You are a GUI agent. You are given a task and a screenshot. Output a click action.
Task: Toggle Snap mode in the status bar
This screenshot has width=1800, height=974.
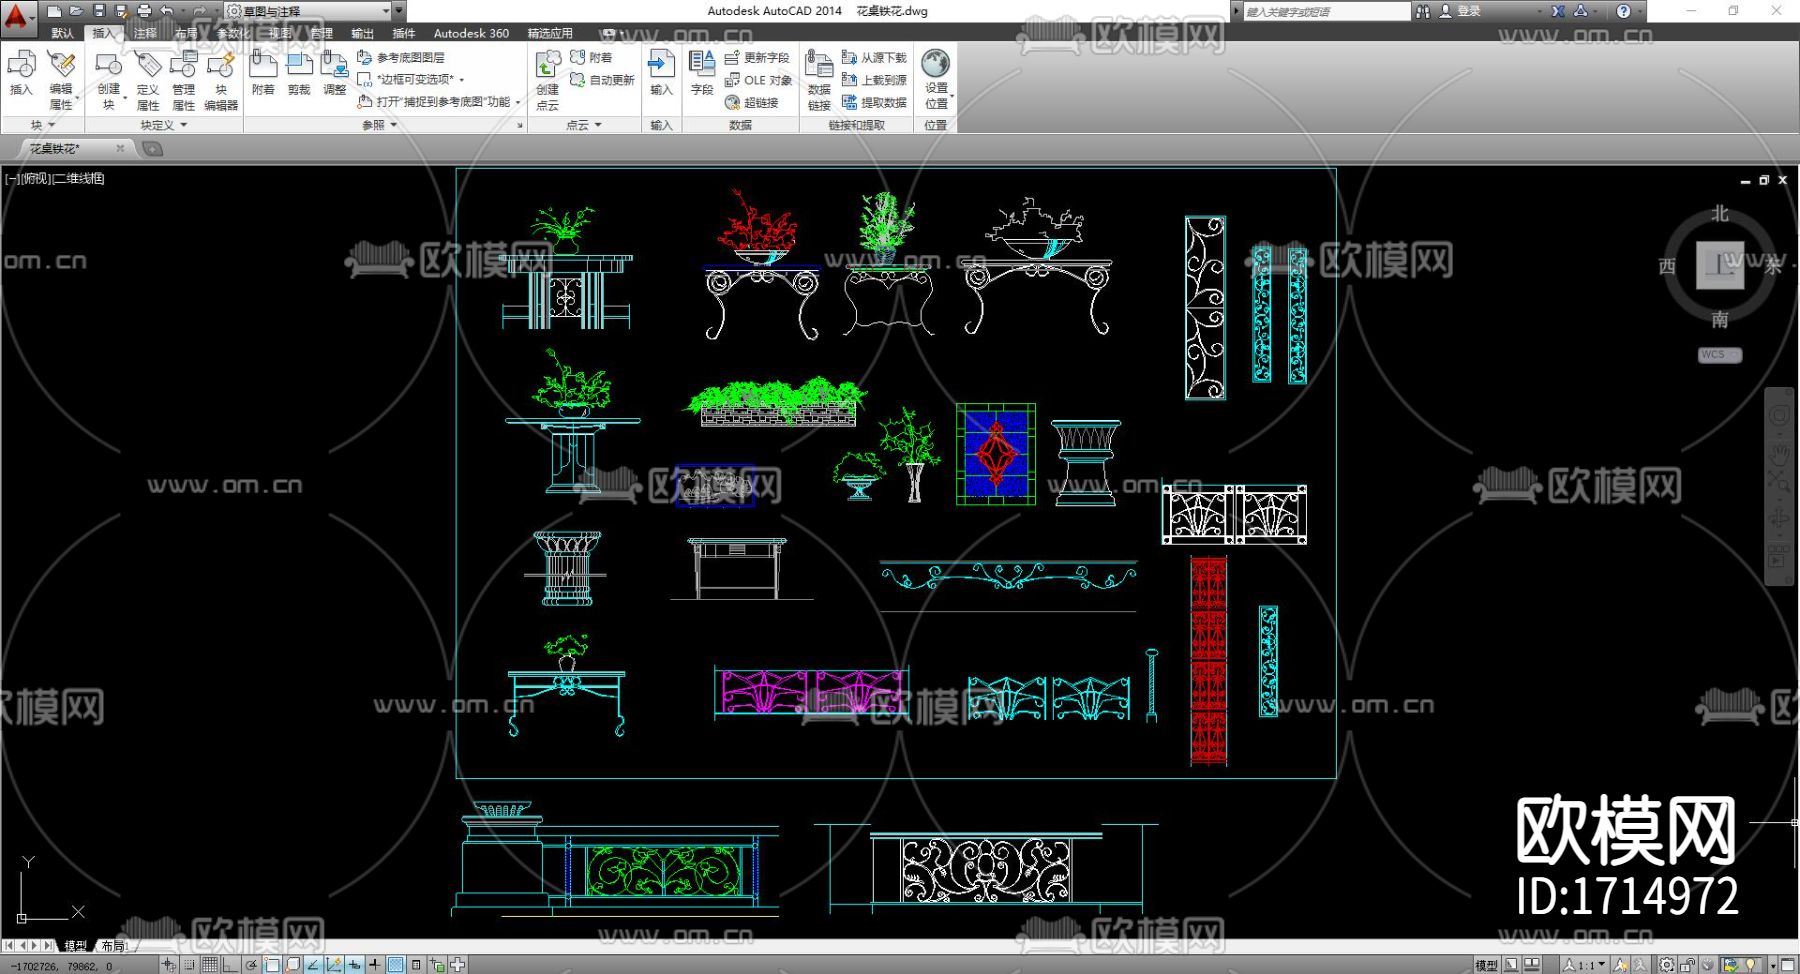(x=189, y=965)
